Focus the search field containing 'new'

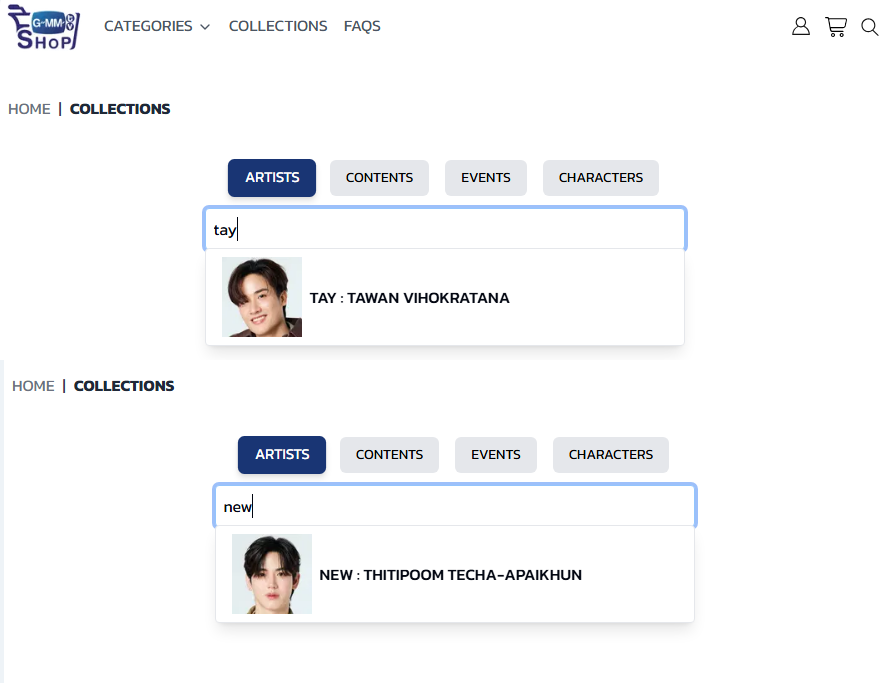(455, 506)
